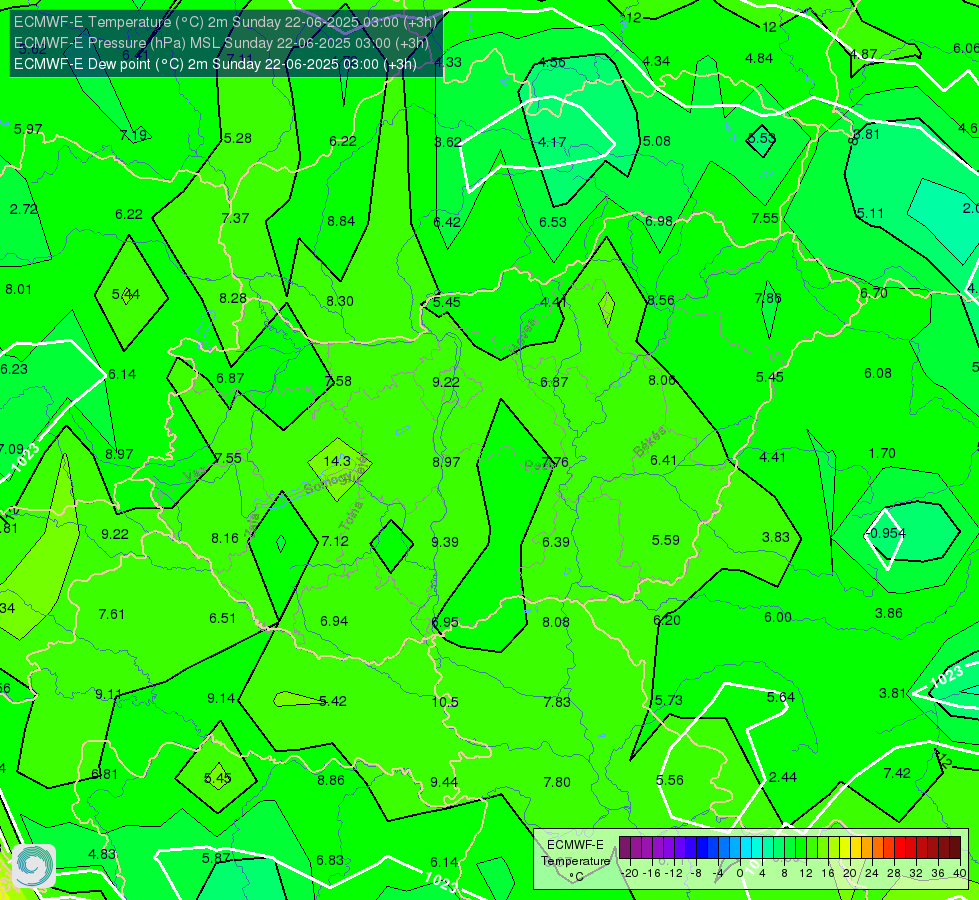This screenshot has height=900, width=979.
Task: Select the ECMWF-E Temperature 2m layer label
Action: tap(225, 22)
